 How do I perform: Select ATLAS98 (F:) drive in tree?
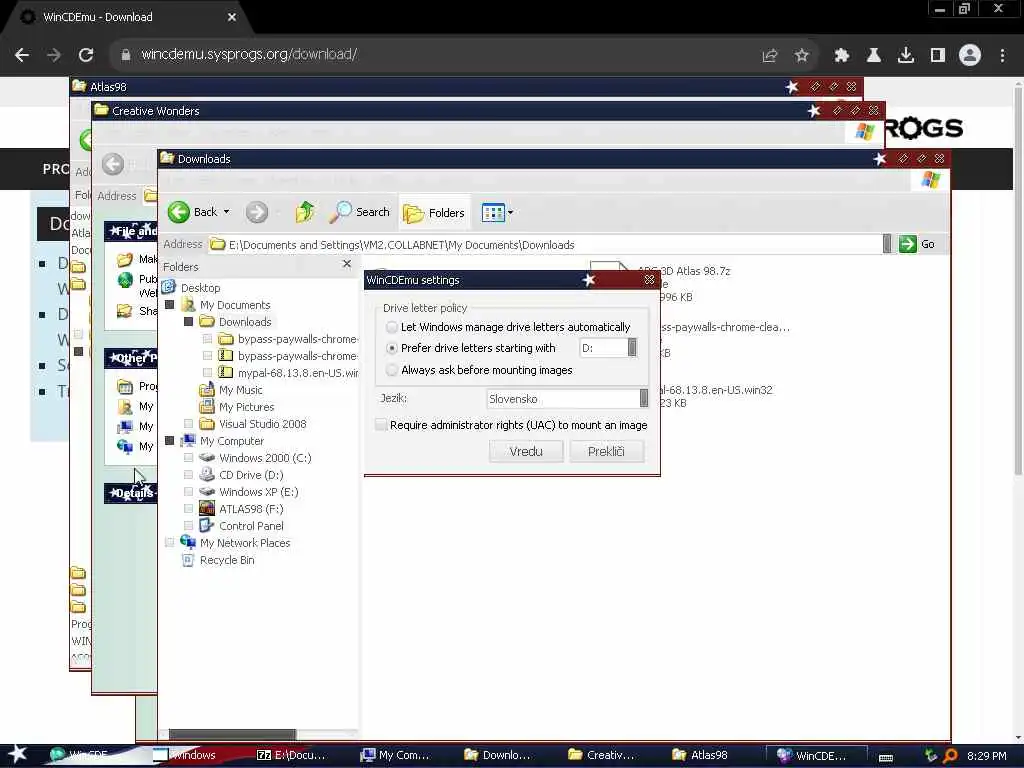pyautogui.click(x=251, y=509)
